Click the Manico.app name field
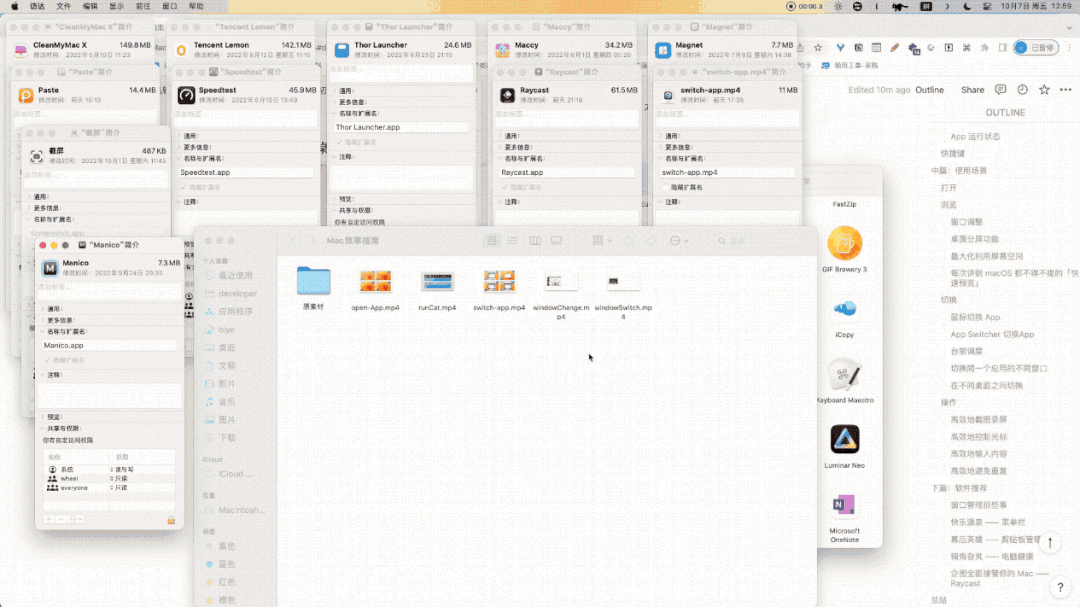Image resolution: width=1080 pixels, height=607 pixels. [109, 345]
